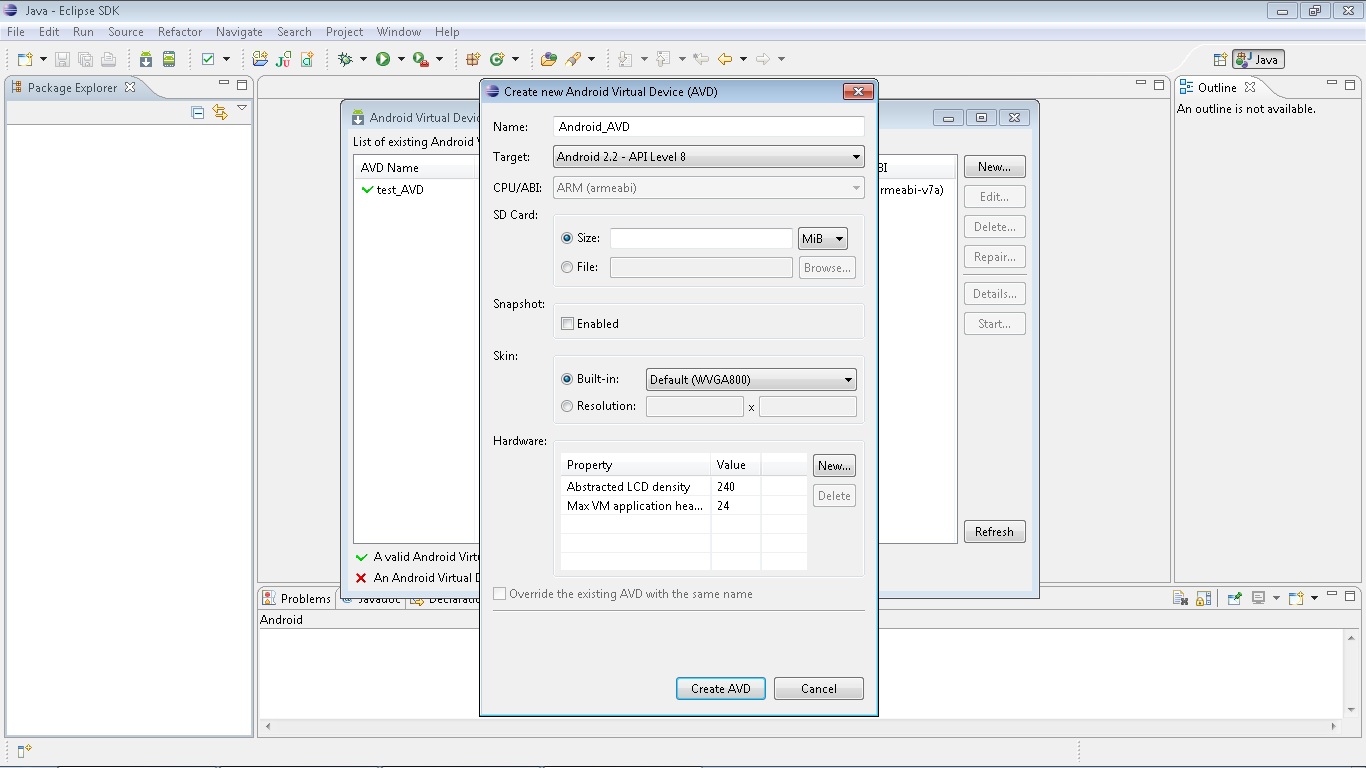Viewport: 1366px width, 768px height.
Task: Click the Pin Console icon
Action: click(1235, 598)
